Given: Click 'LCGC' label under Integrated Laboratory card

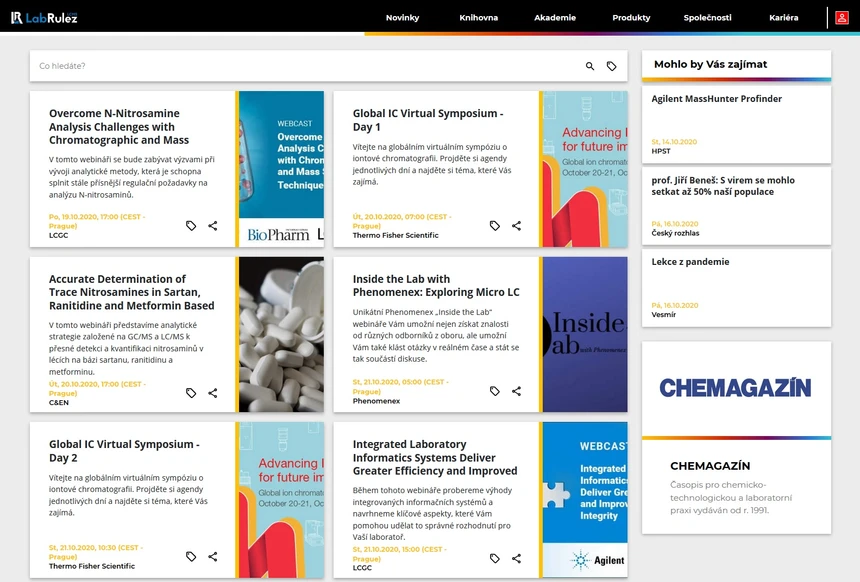Looking at the screenshot, I should [362, 568].
